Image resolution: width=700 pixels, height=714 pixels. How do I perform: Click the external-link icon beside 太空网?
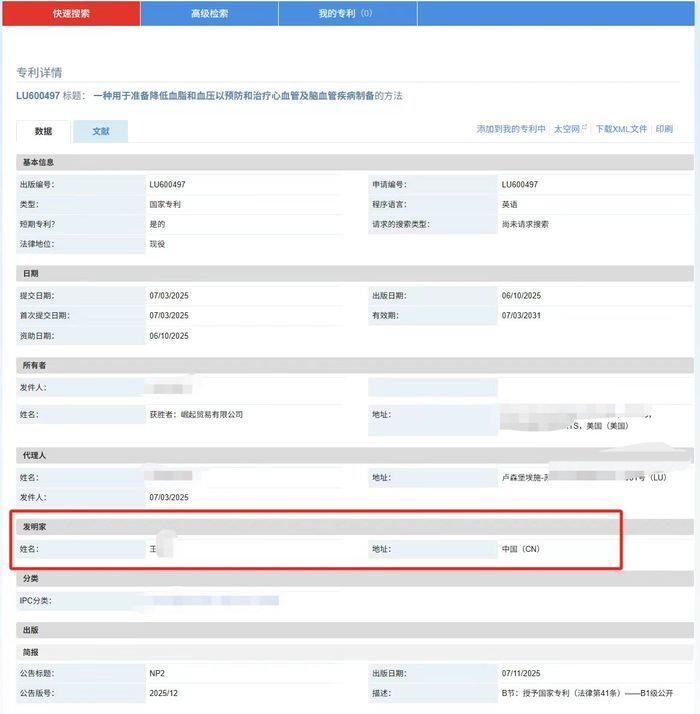point(585,128)
